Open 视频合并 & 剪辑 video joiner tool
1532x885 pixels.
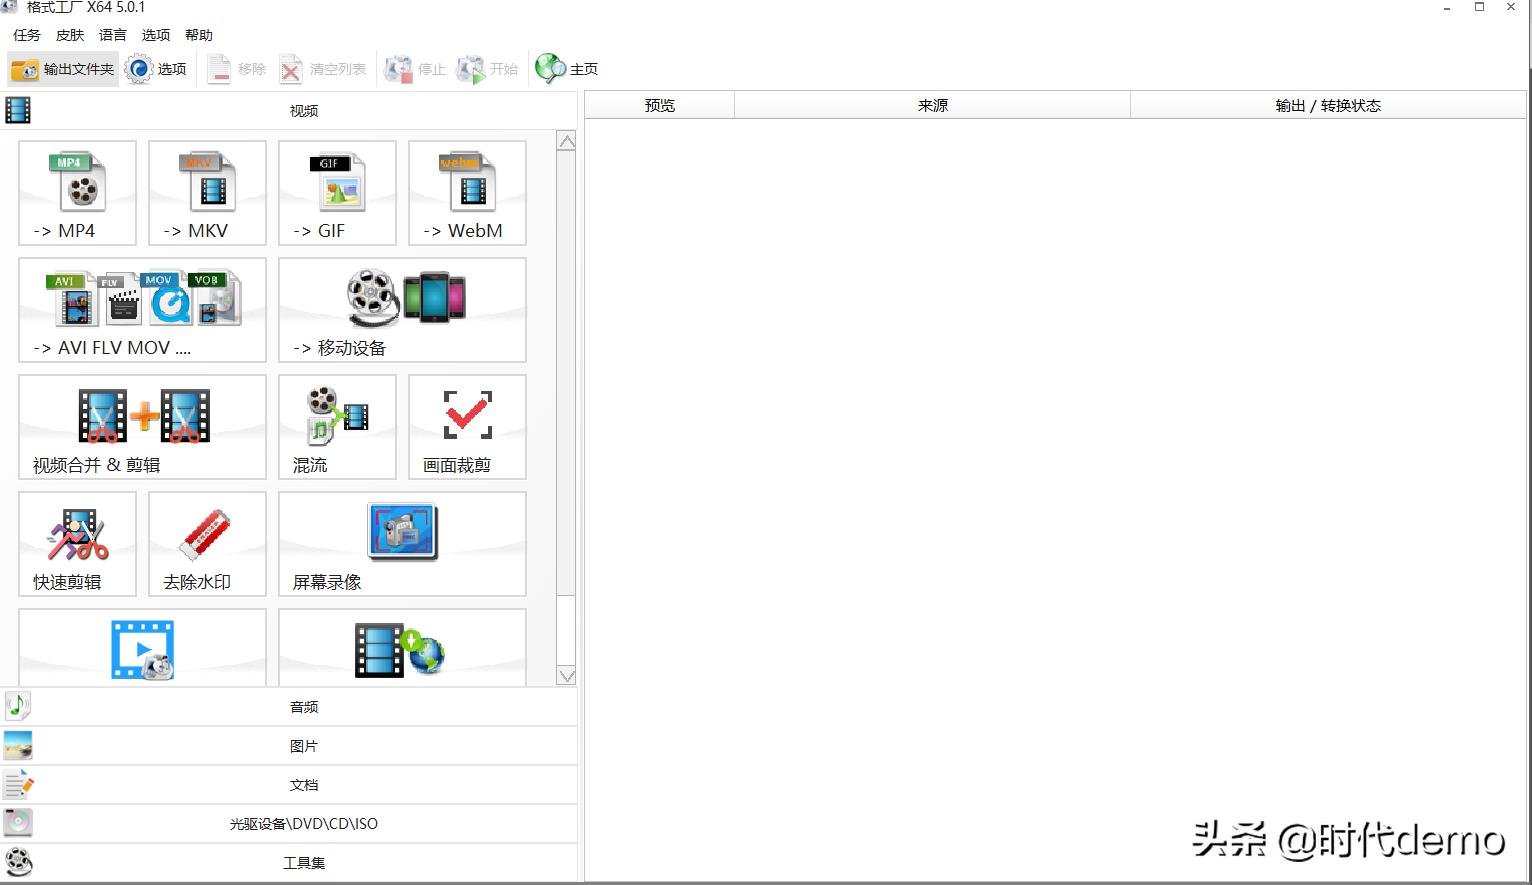[142, 426]
